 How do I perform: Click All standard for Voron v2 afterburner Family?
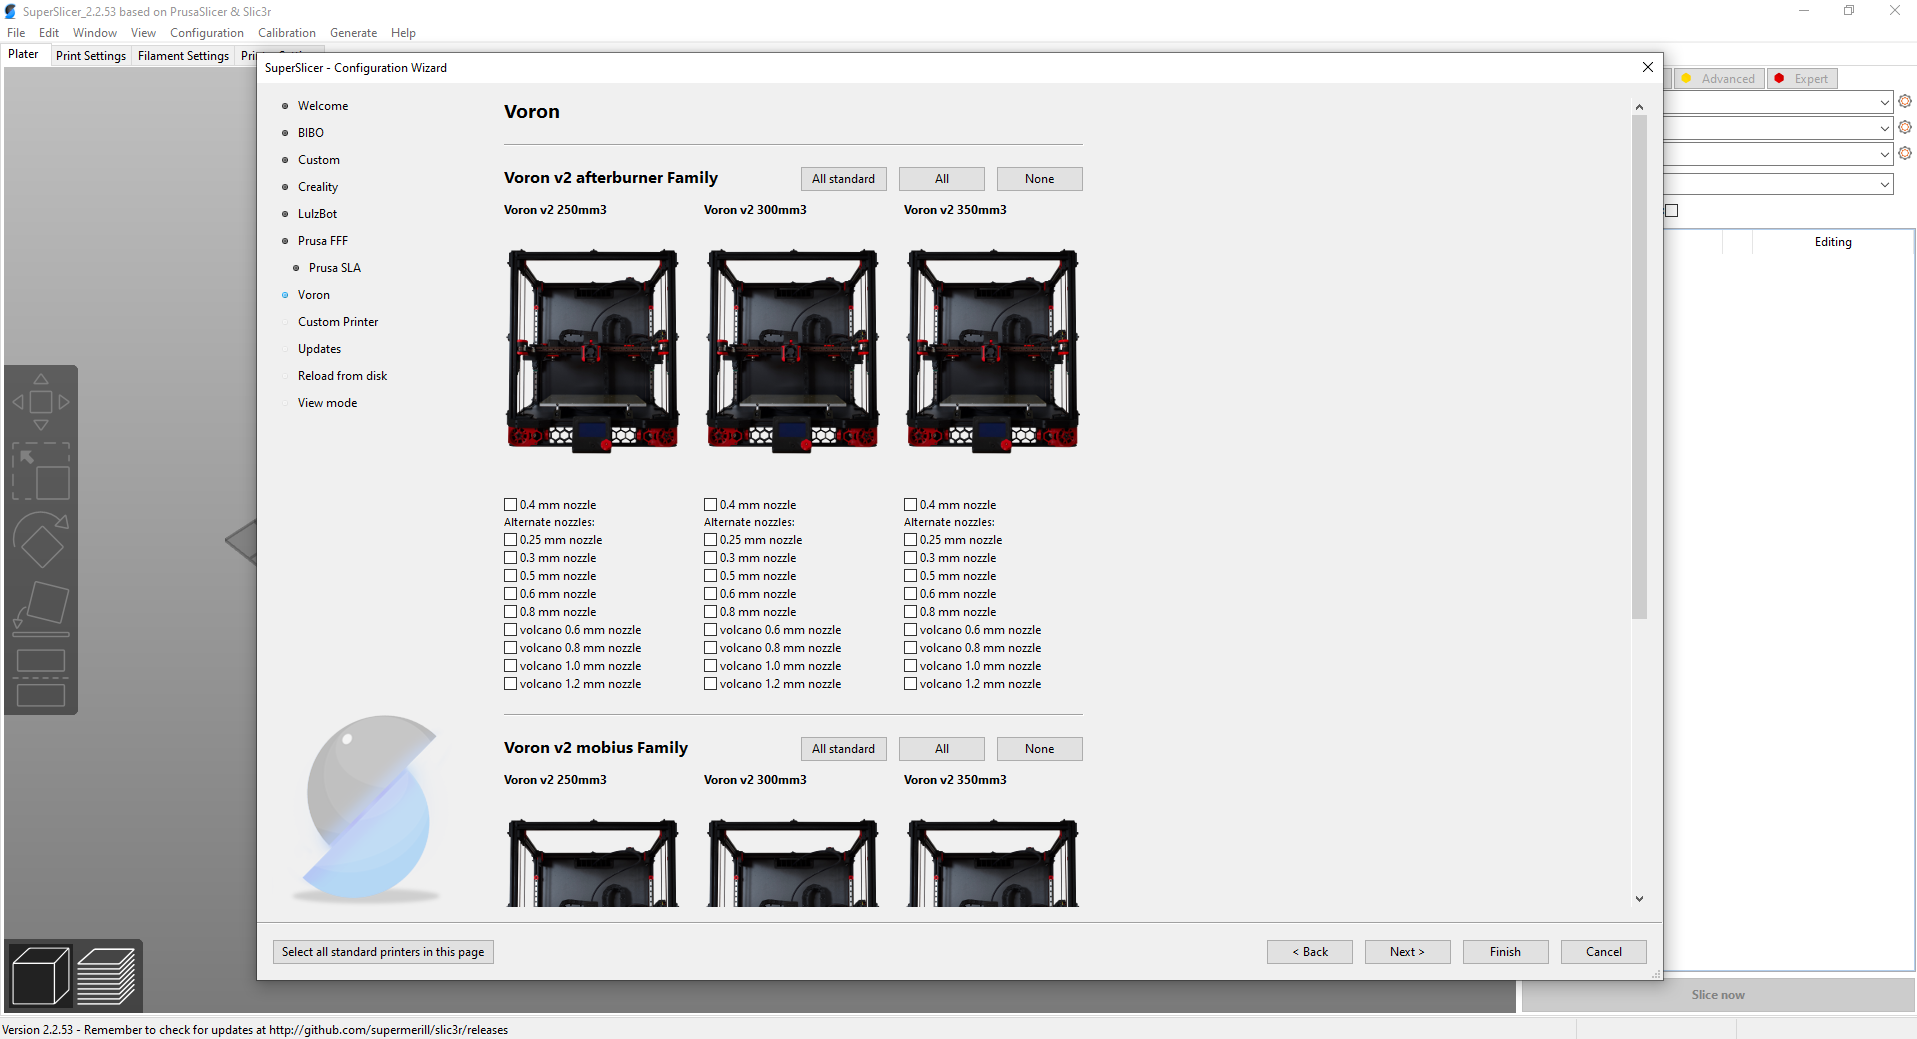point(843,179)
